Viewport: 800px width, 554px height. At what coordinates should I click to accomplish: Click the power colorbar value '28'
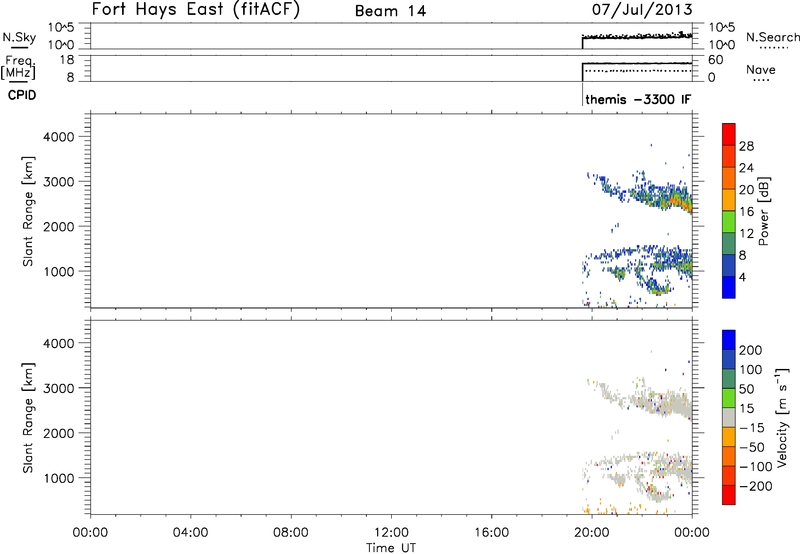coord(746,146)
